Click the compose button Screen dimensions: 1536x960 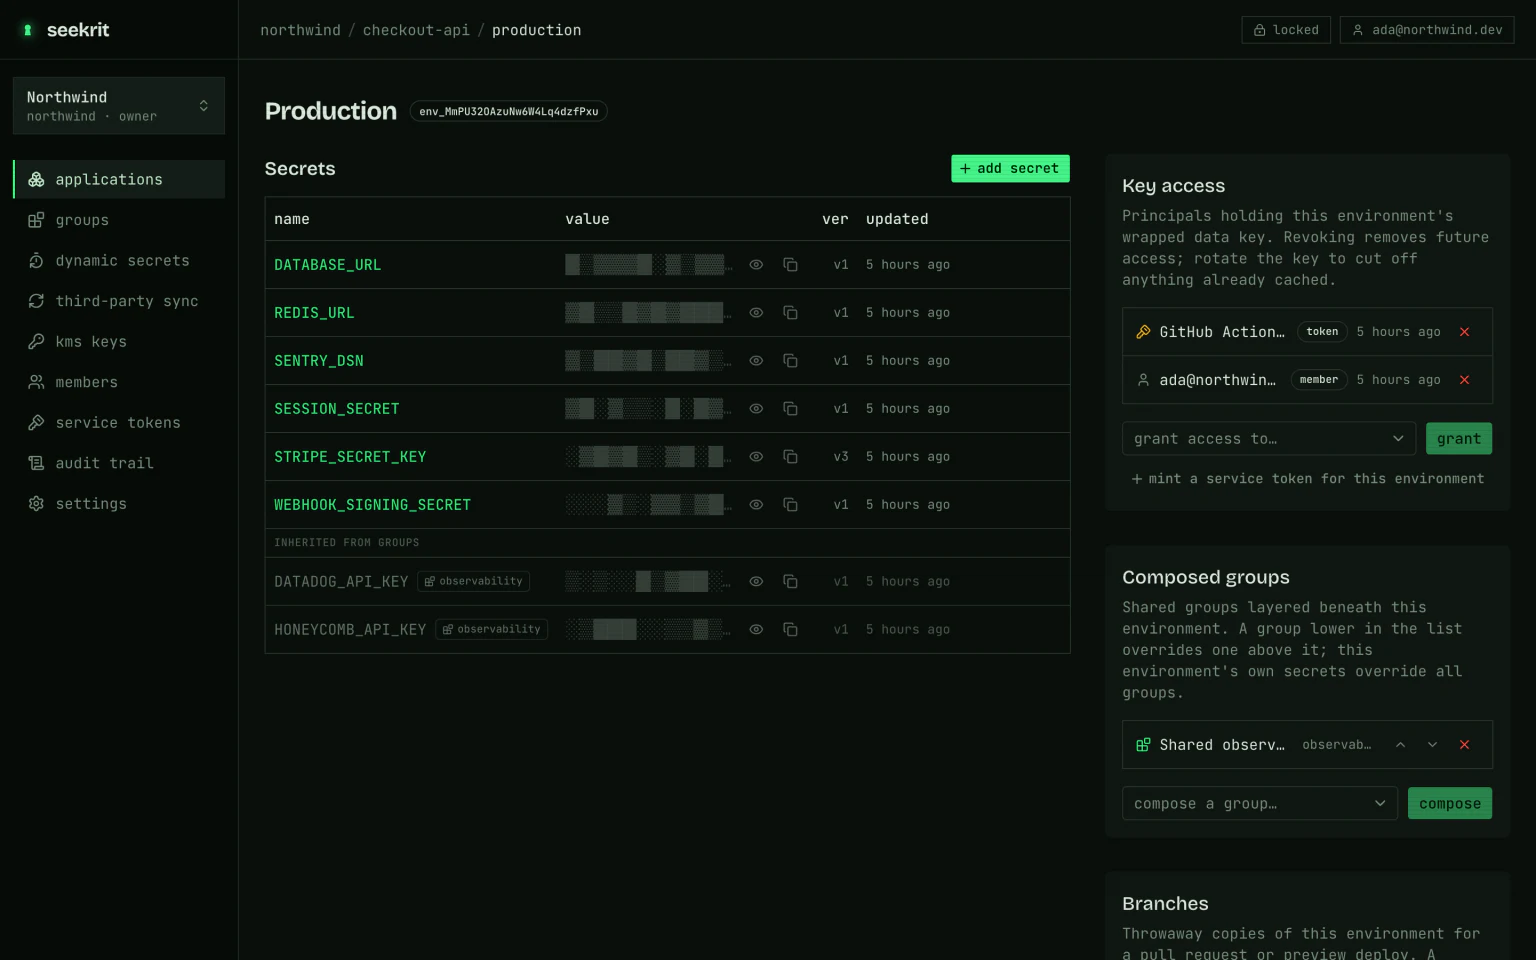coord(1450,804)
